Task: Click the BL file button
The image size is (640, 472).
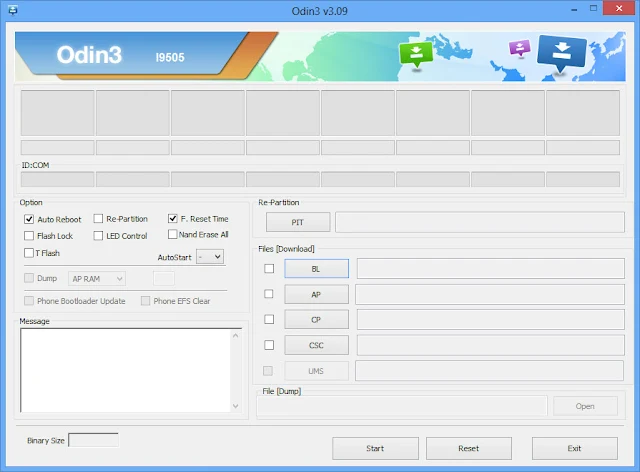Action: tap(316, 269)
